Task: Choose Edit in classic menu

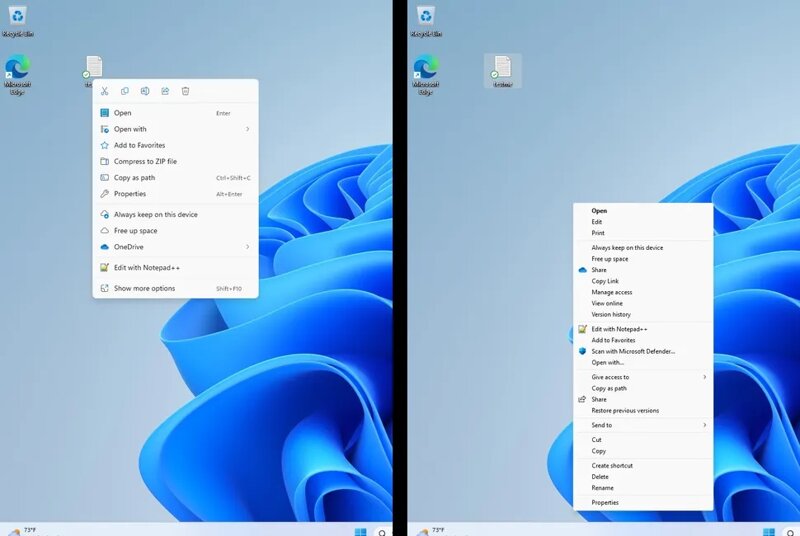Action: click(x=643, y=222)
